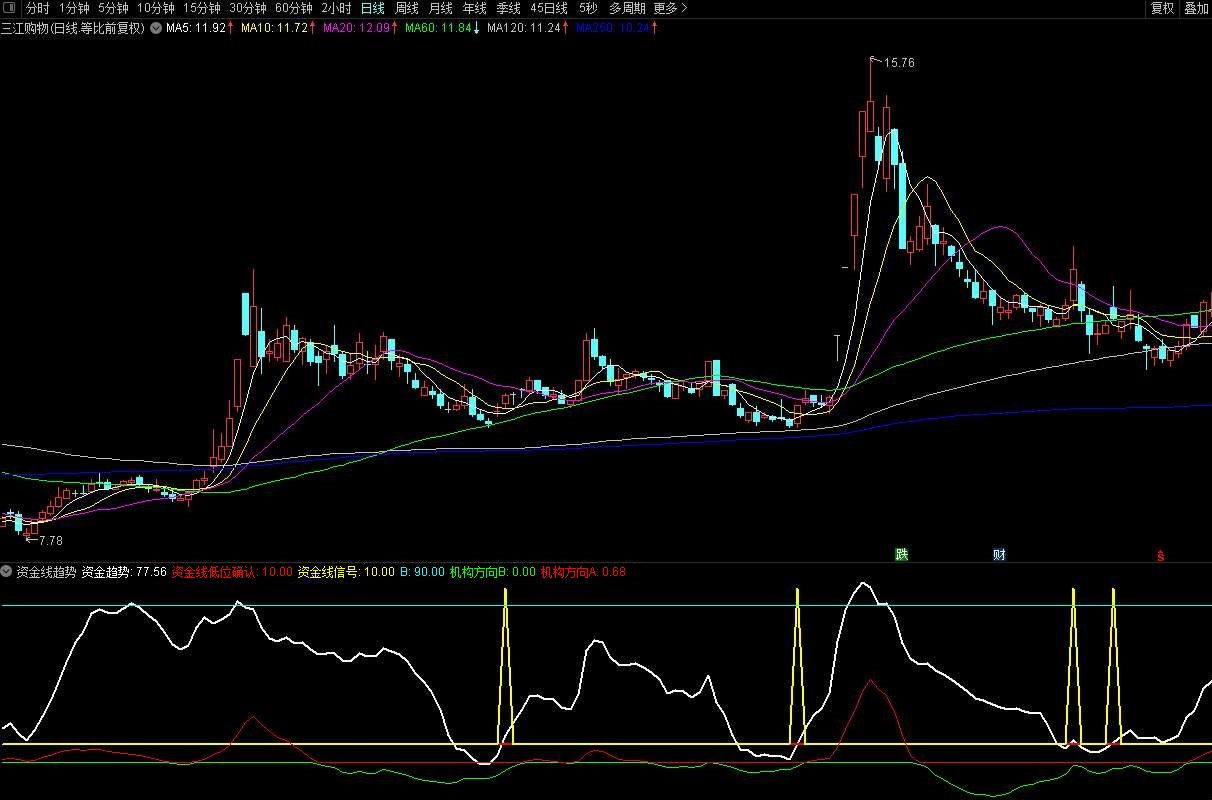Image resolution: width=1212 pixels, height=800 pixels.
Task: Toggle the 复权 price adjustment option
Action: pyautogui.click(x=1162, y=8)
